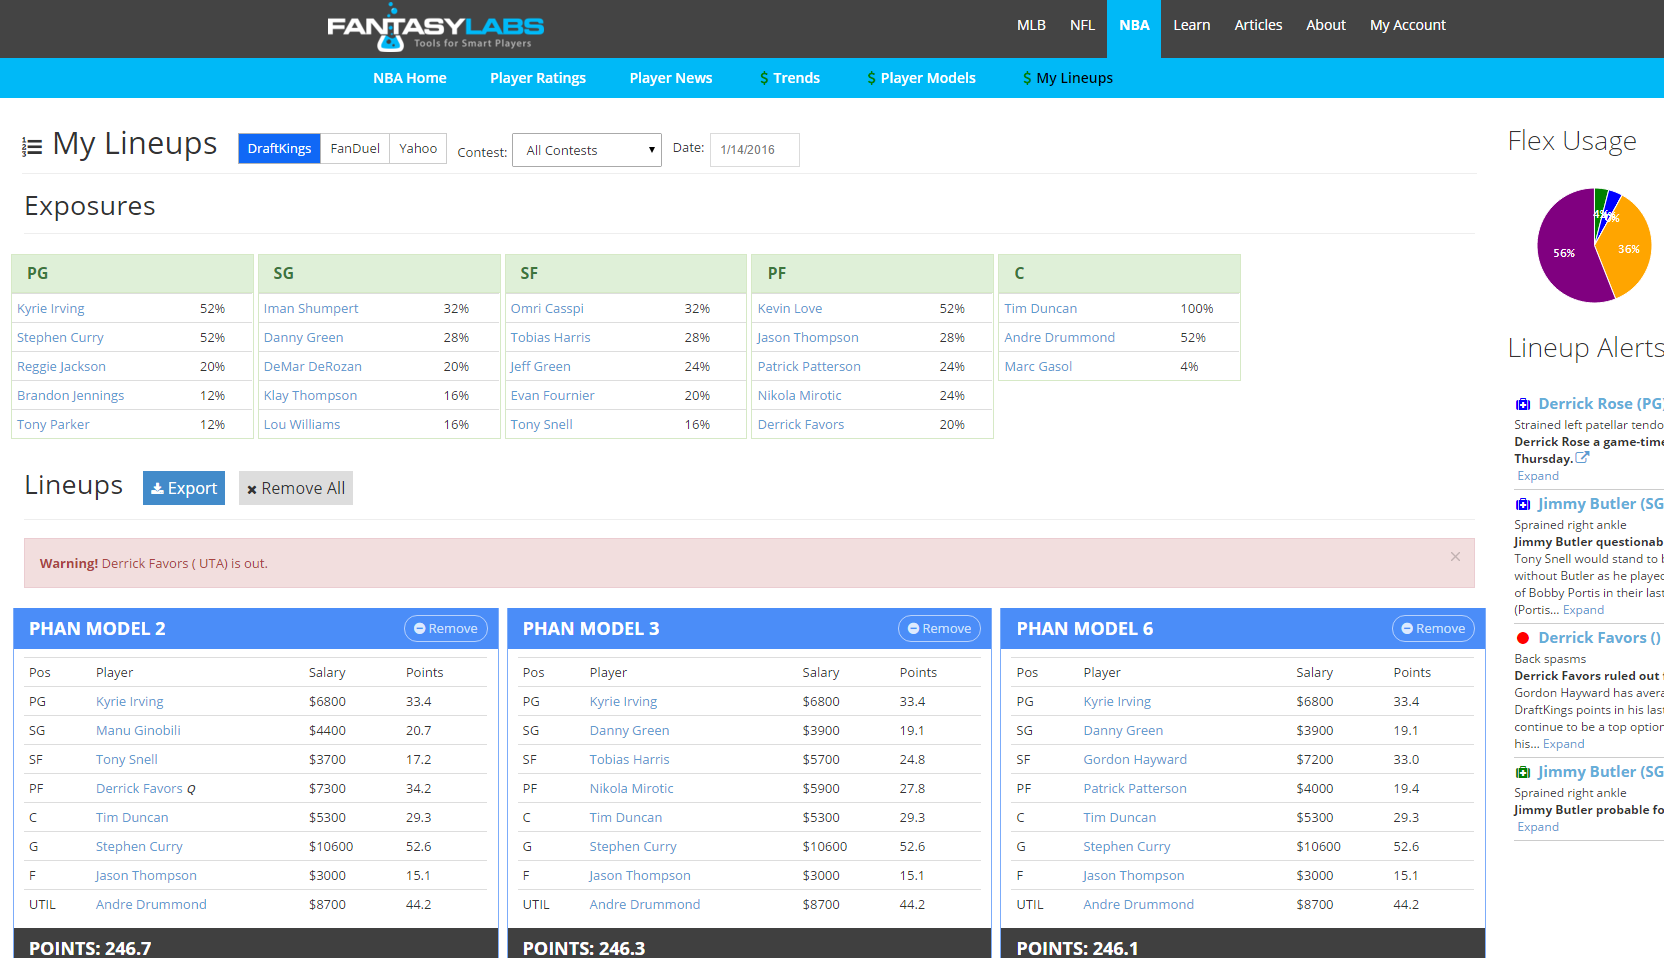The height and width of the screenshot is (958, 1664).
Task: Open the About page
Action: coord(1326,25)
